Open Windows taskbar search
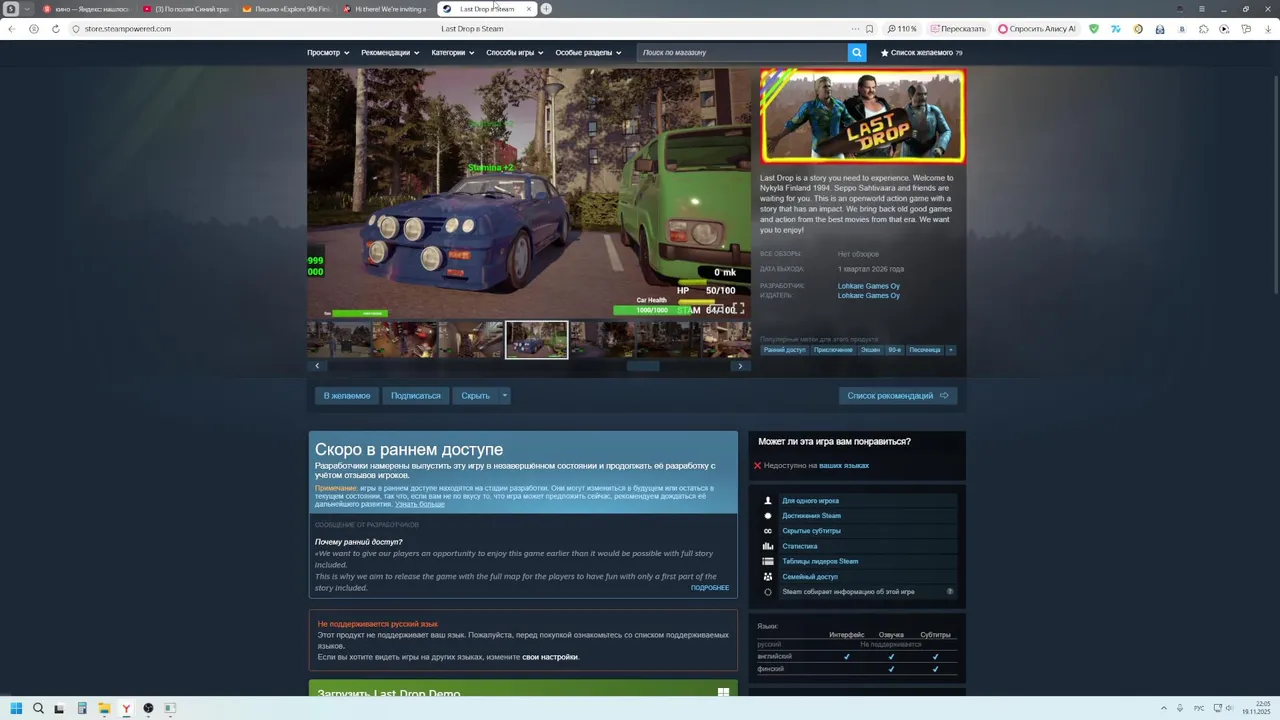Image resolution: width=1280 pixels, height=720 pixels. [38, 708]
